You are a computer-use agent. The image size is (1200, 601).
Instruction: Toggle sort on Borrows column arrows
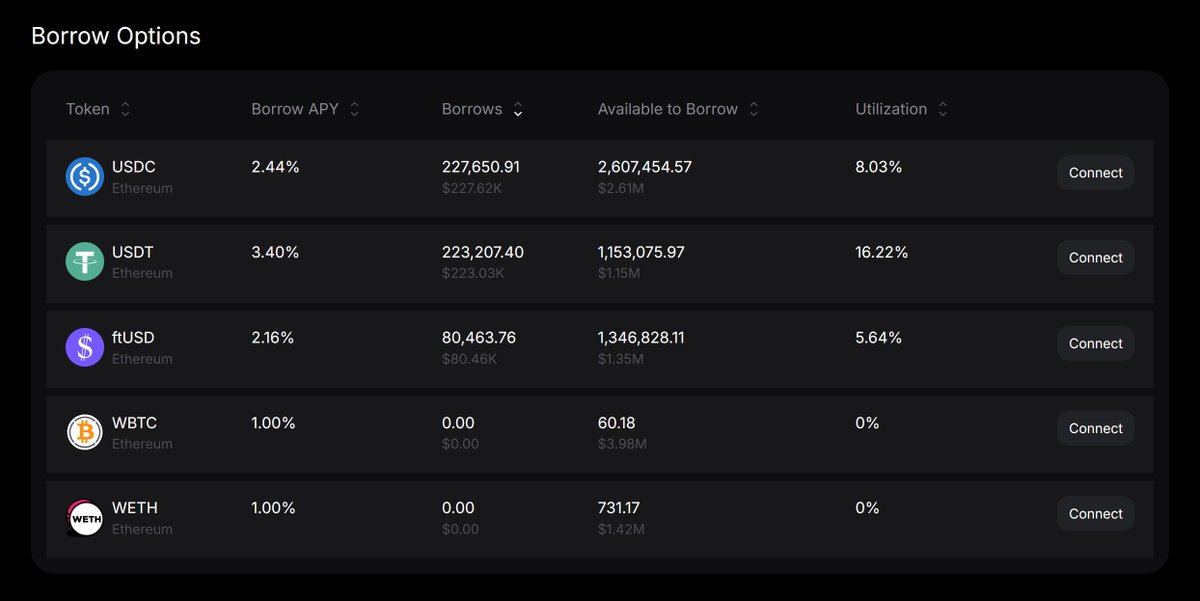[x=518, y=109]
